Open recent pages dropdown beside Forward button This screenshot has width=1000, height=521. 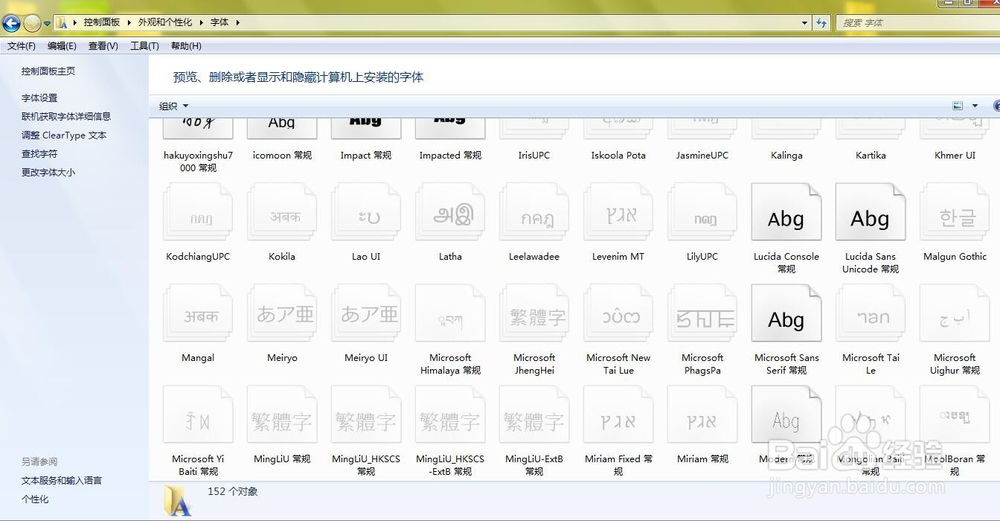(x=47, y=24)
